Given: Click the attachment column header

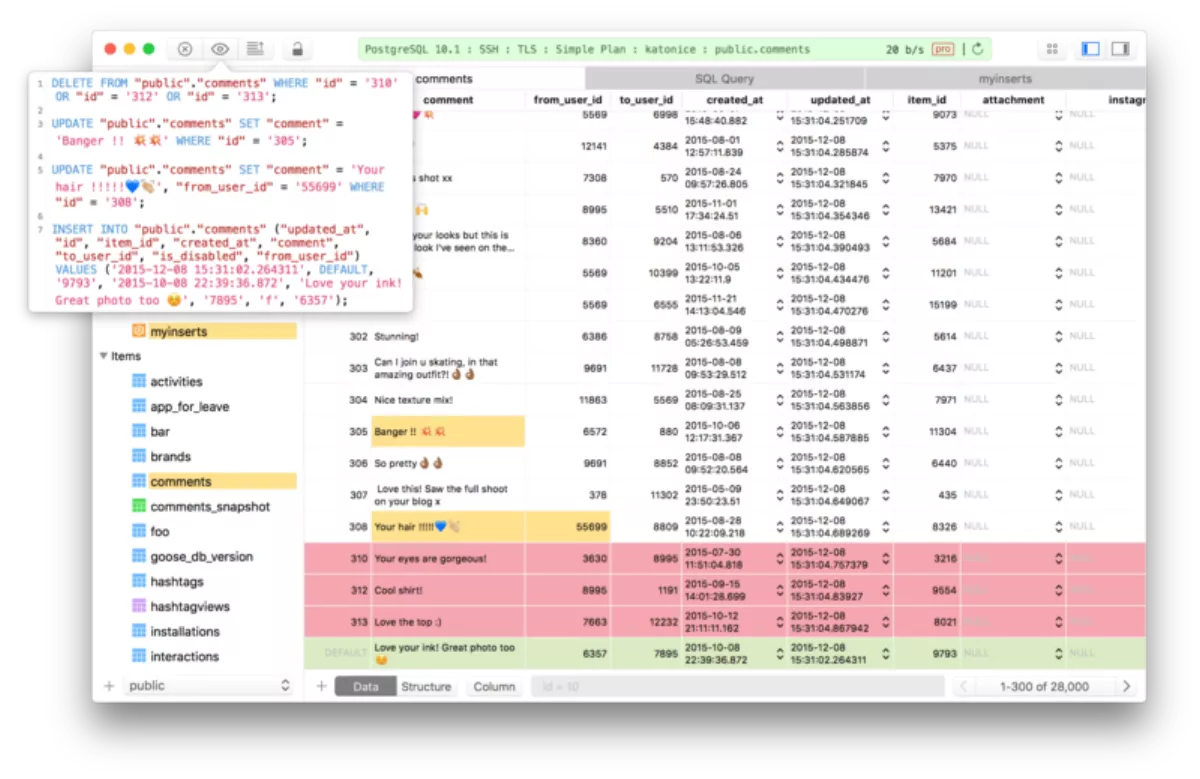Looking at the screenshot, I should point(1013,100).
